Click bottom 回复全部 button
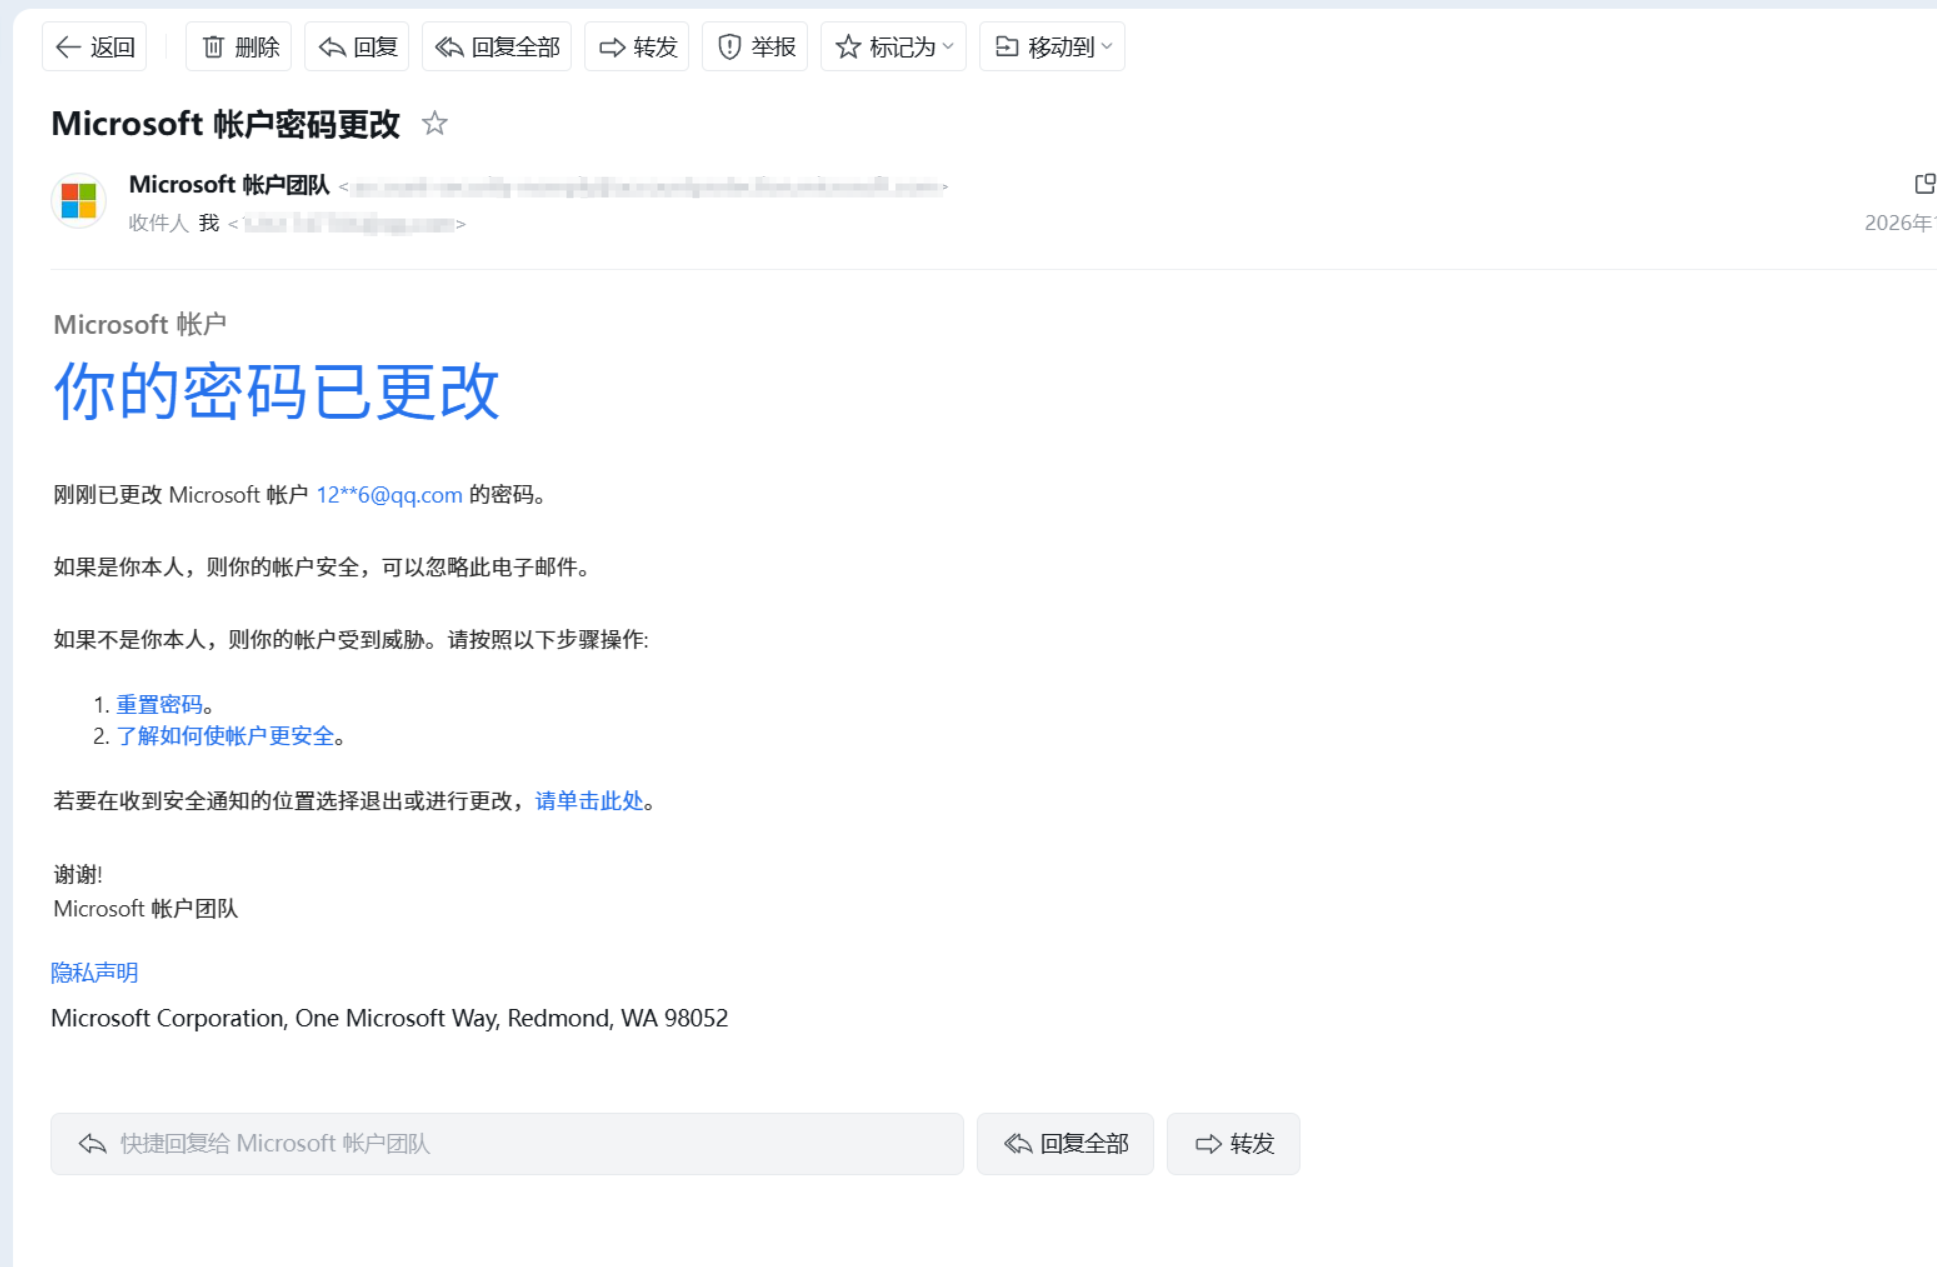This screenshot has width=1937, height=1267. 1065,1144
